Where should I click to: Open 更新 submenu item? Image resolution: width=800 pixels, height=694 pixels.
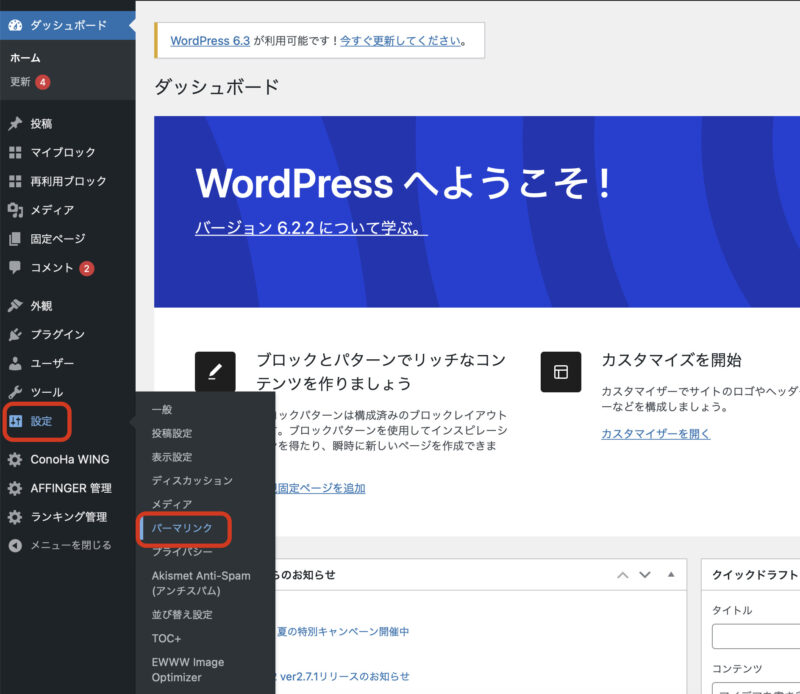click(20, 82)
